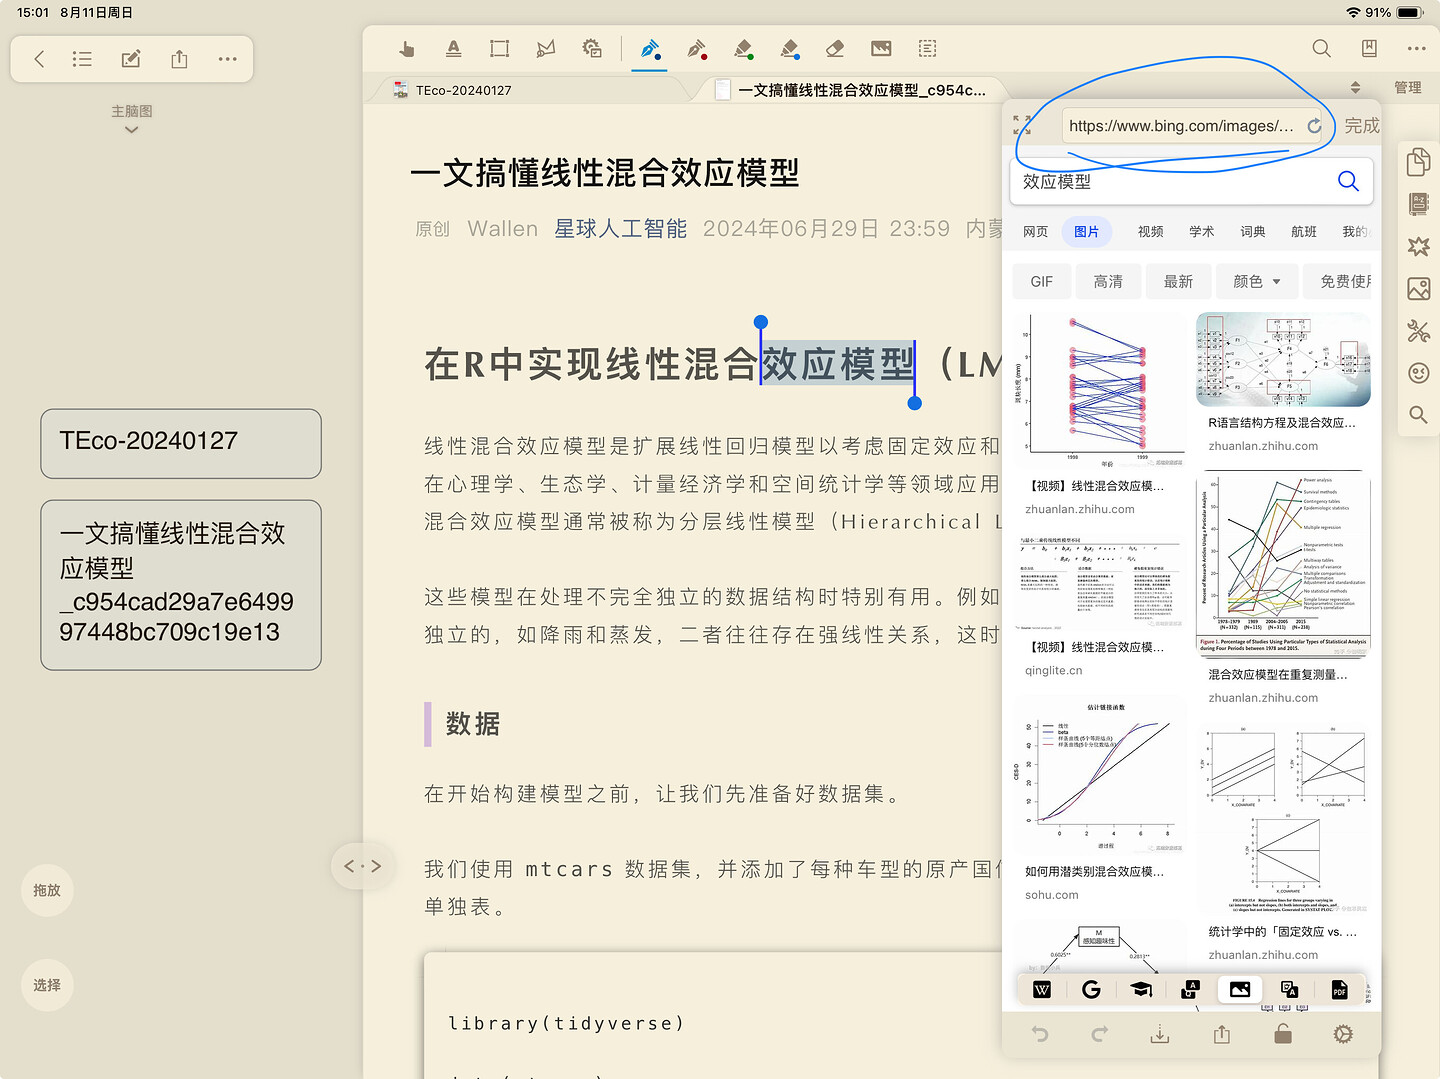Open the PDF search icon in browser
The width and height of the screenshot is (1440, 1079).
(1339, 989)
